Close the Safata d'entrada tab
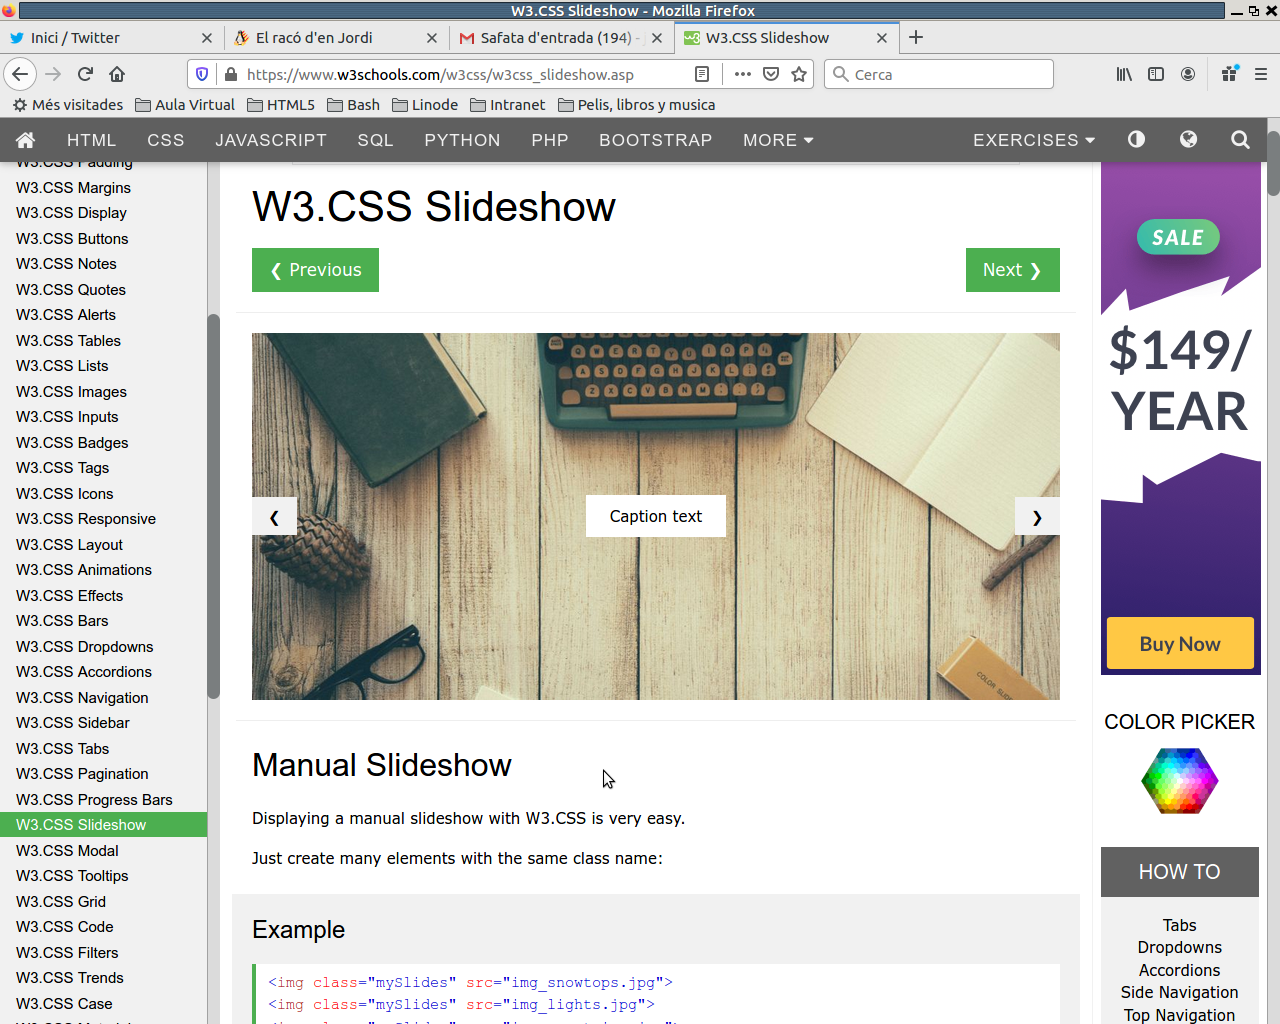Viewport: 1280px width, 1024px height. (x=657, y=38)
